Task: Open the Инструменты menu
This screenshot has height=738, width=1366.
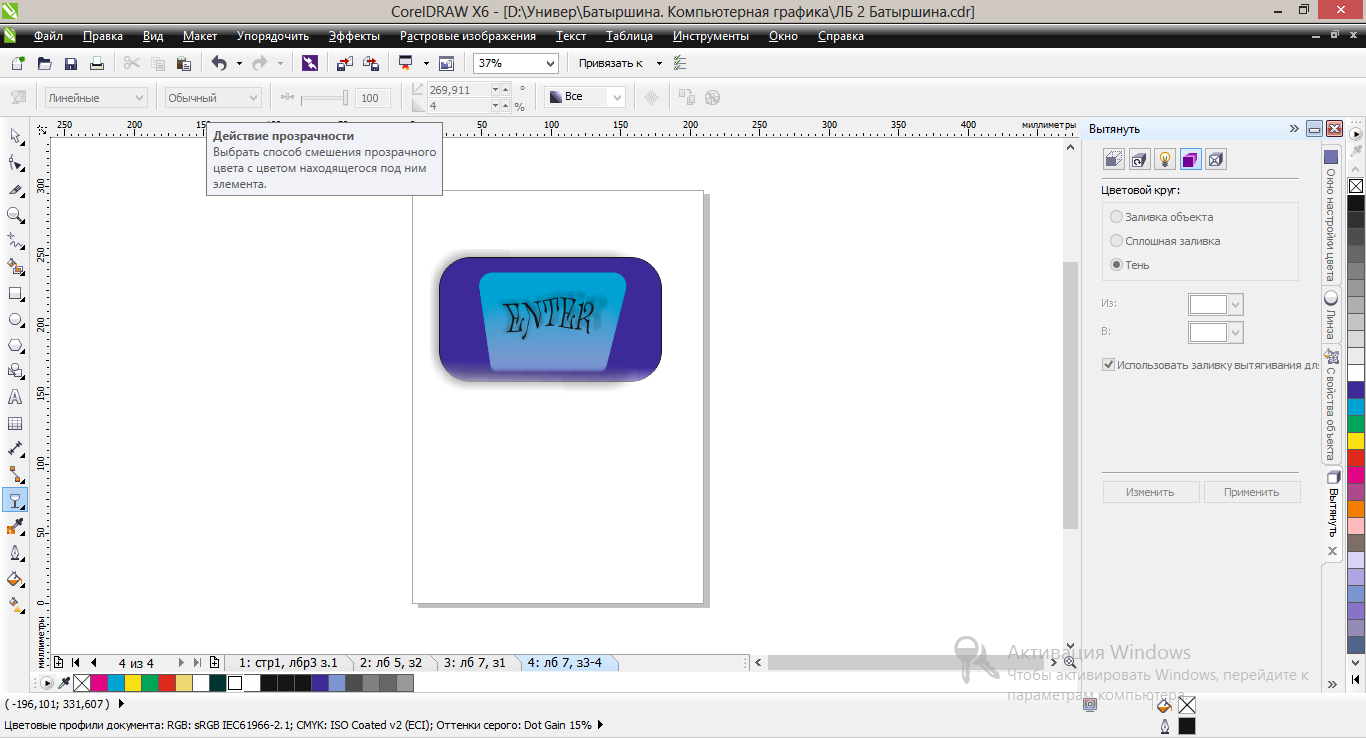Action: [x=710, y=36]
